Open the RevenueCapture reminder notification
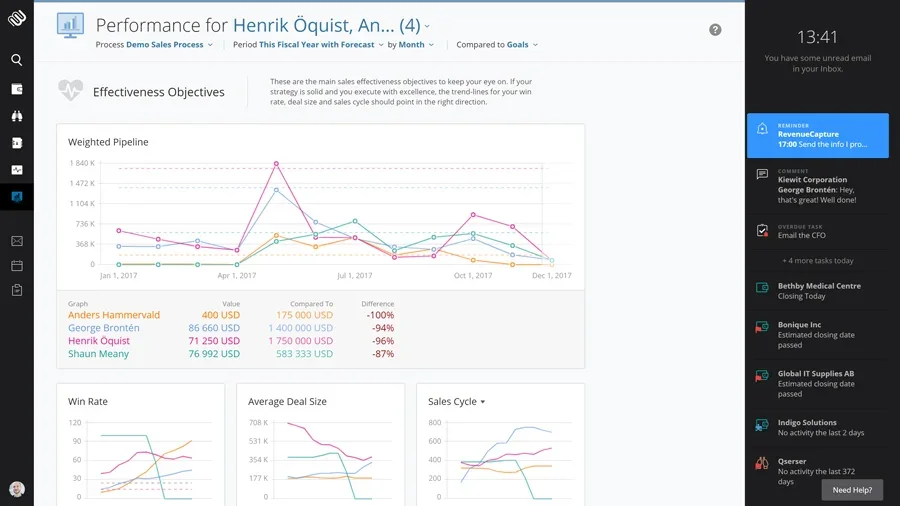900x506 pixels. click(x=817, y=135)
